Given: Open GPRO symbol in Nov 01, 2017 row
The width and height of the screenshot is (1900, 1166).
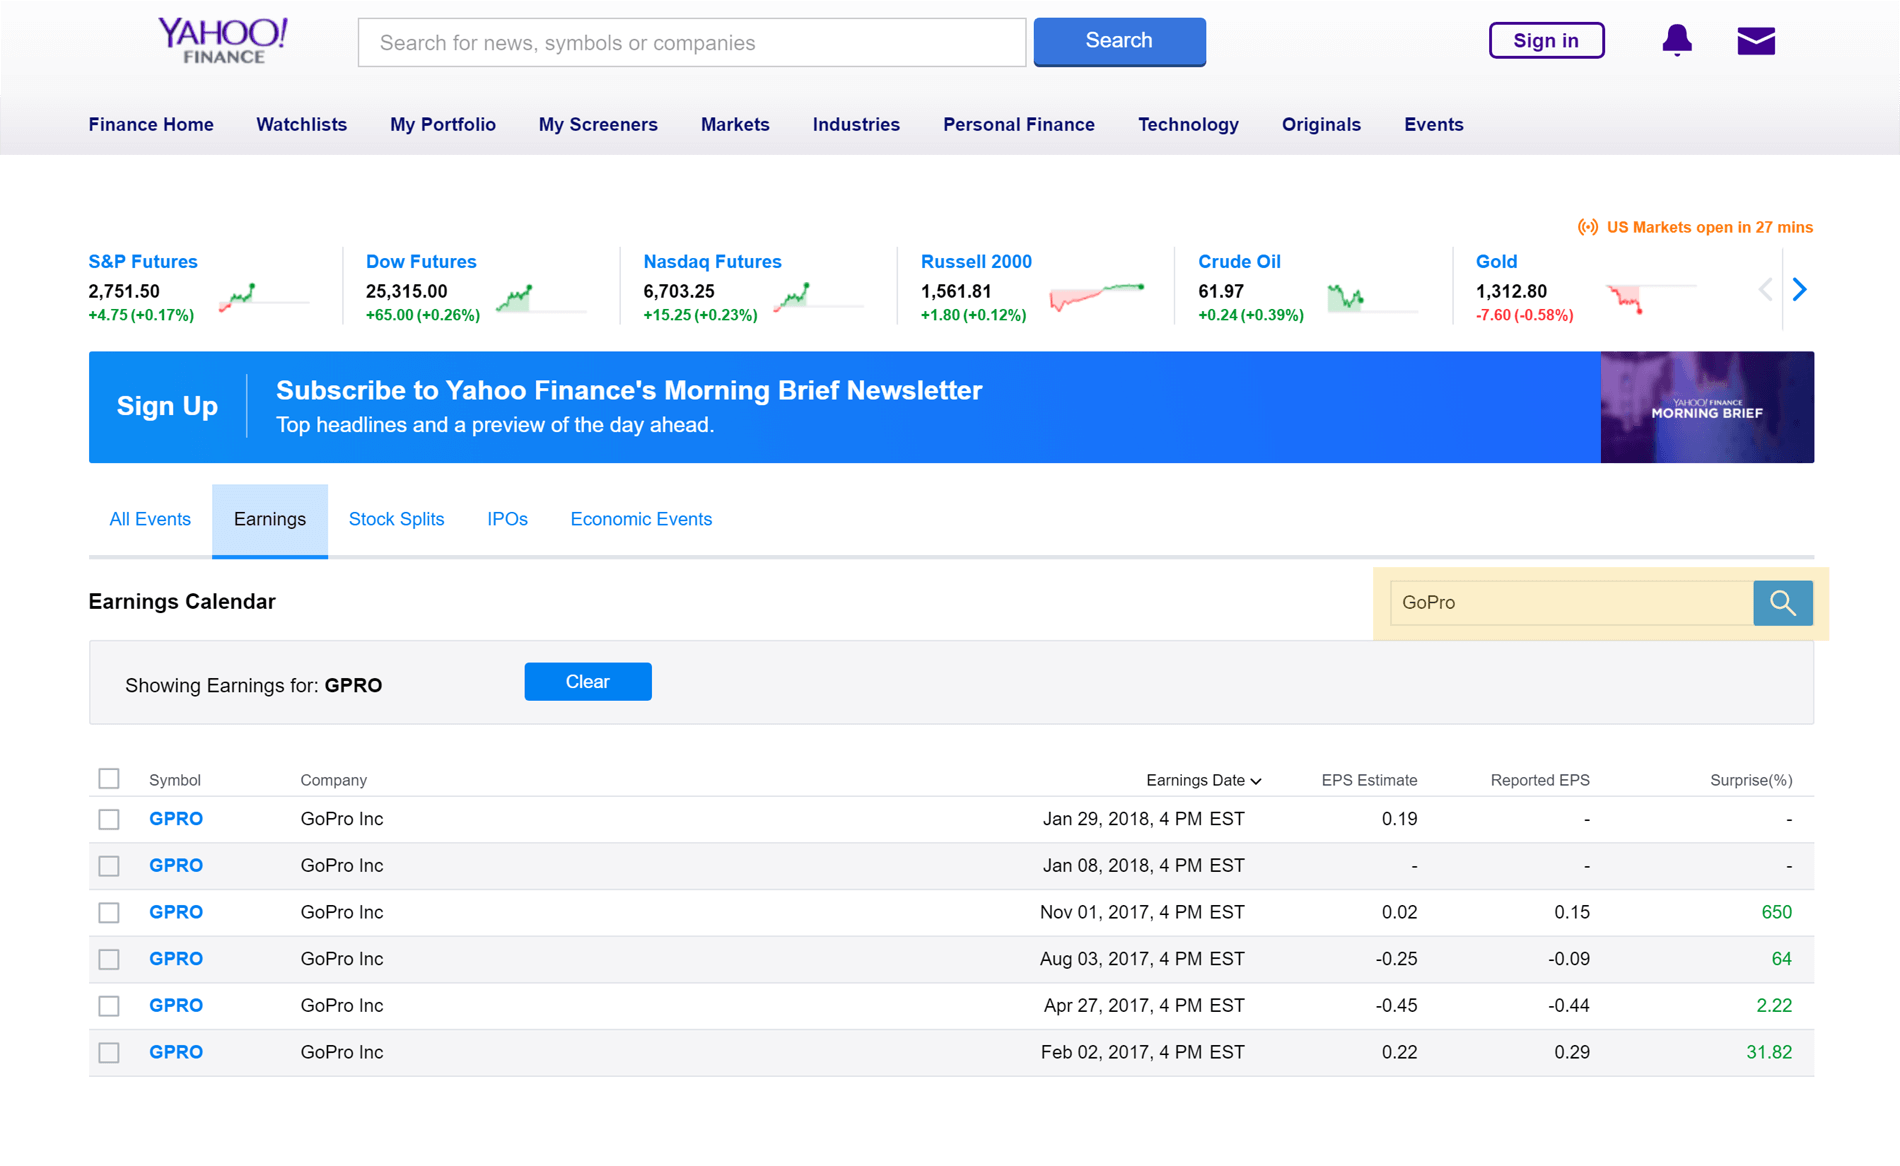Looking at the screenshot, I should click(x=176, y=912).
